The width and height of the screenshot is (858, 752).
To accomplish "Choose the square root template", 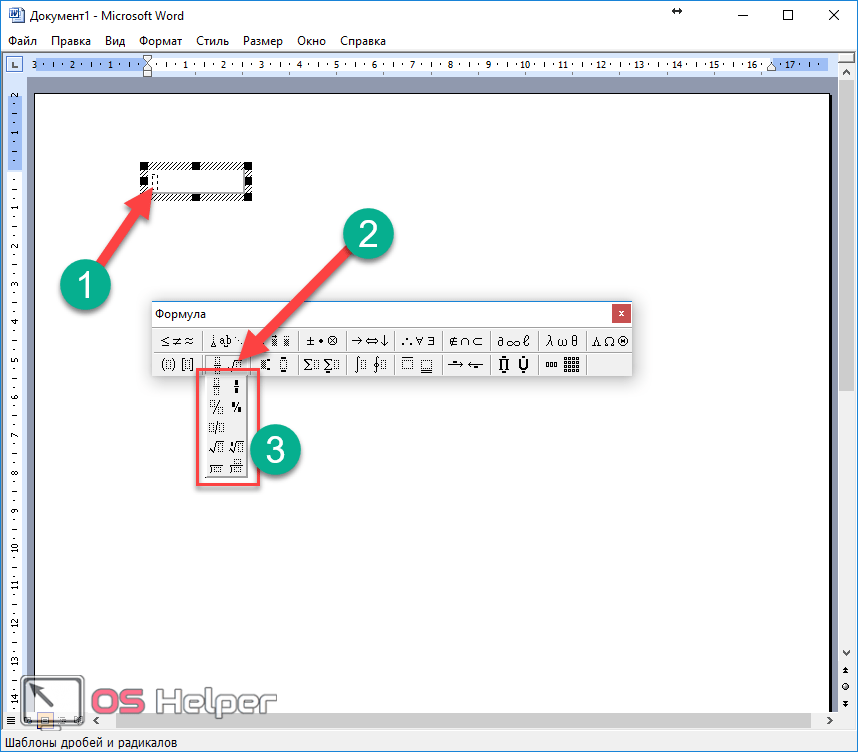I will pyautogui.click(x=215, y=446).
